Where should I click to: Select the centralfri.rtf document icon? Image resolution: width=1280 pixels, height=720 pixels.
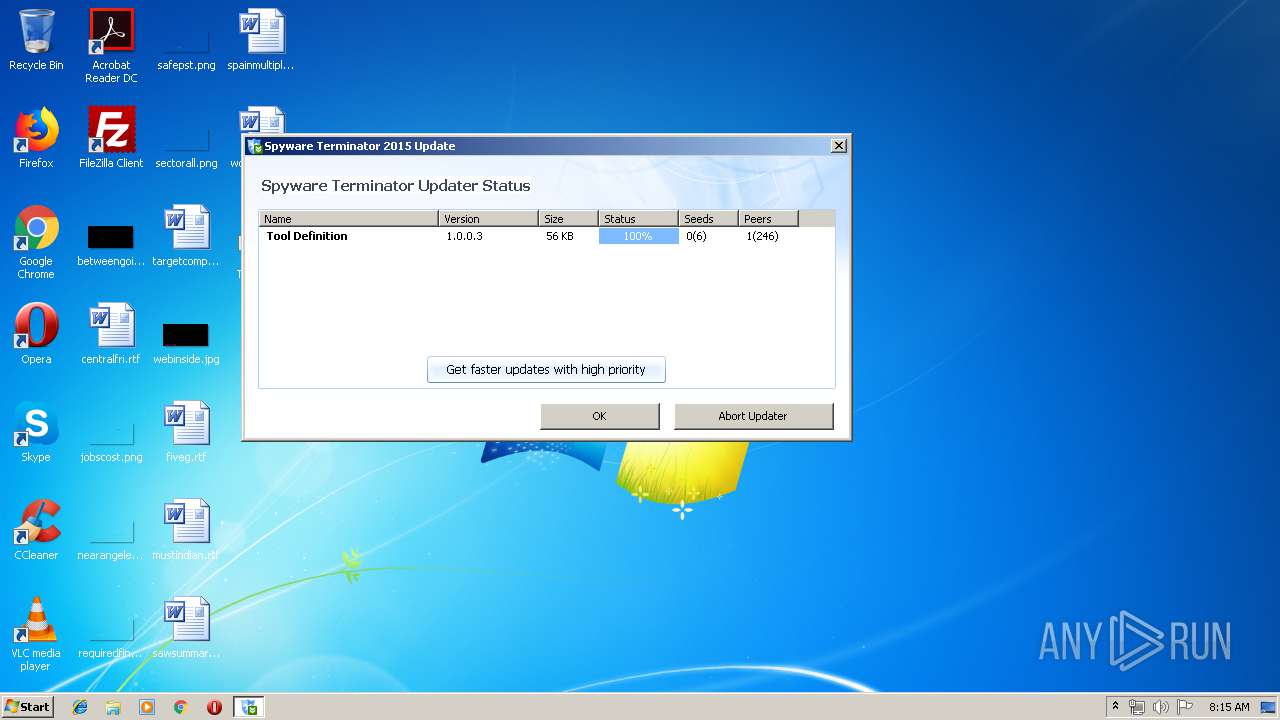click(111, 334)
